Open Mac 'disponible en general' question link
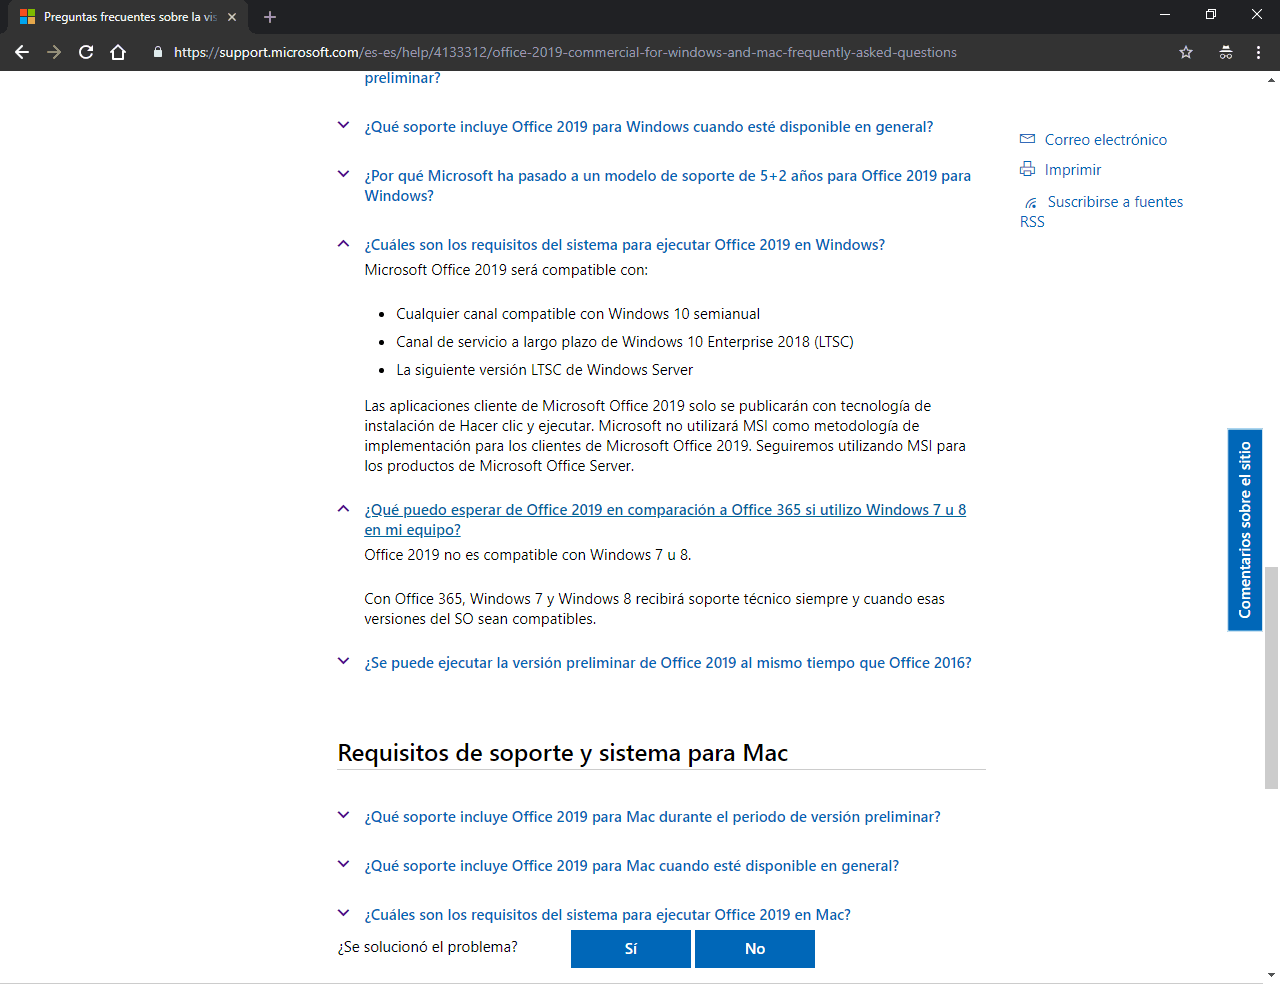 click(632, 866)
